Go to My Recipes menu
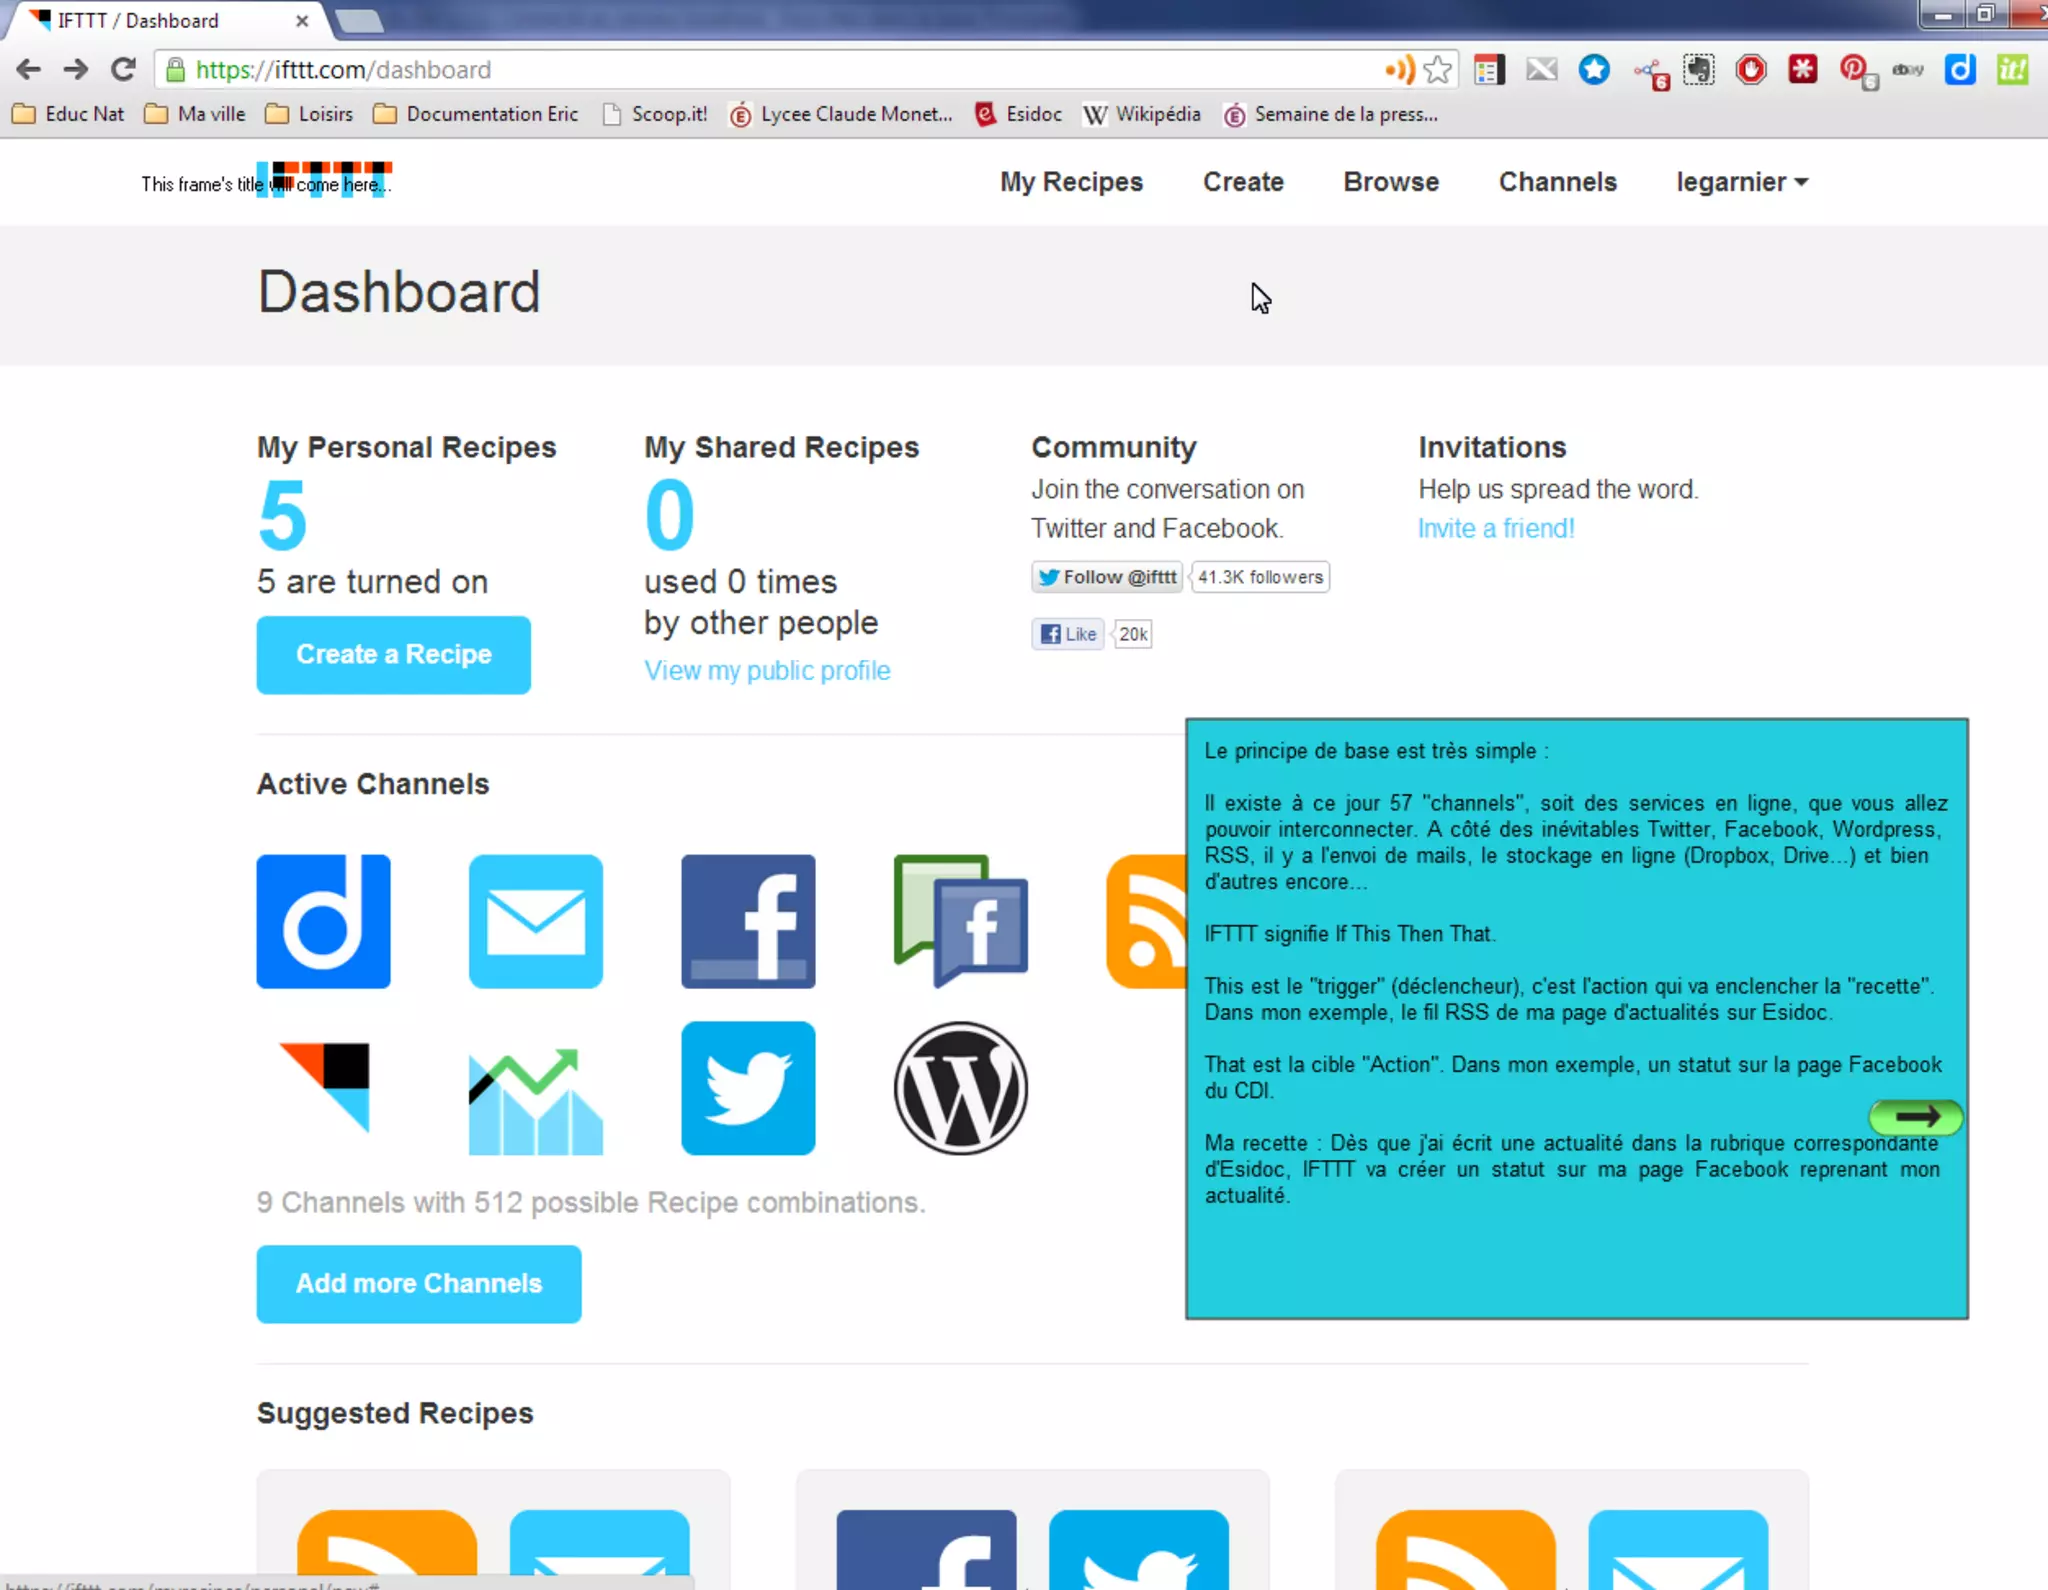 [1071, 182]
